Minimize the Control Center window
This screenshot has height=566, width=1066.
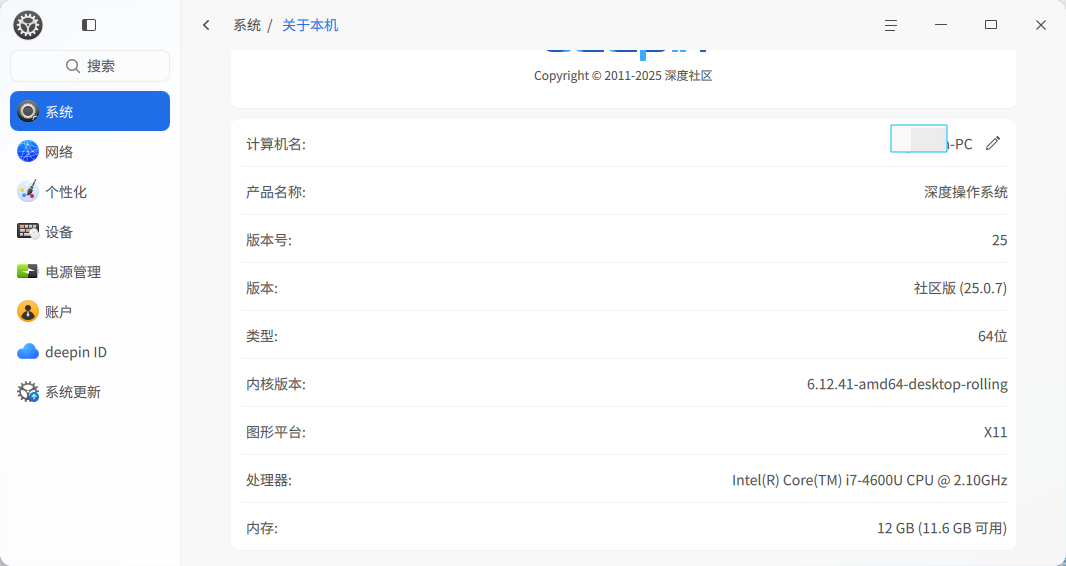tap(941, 25)
